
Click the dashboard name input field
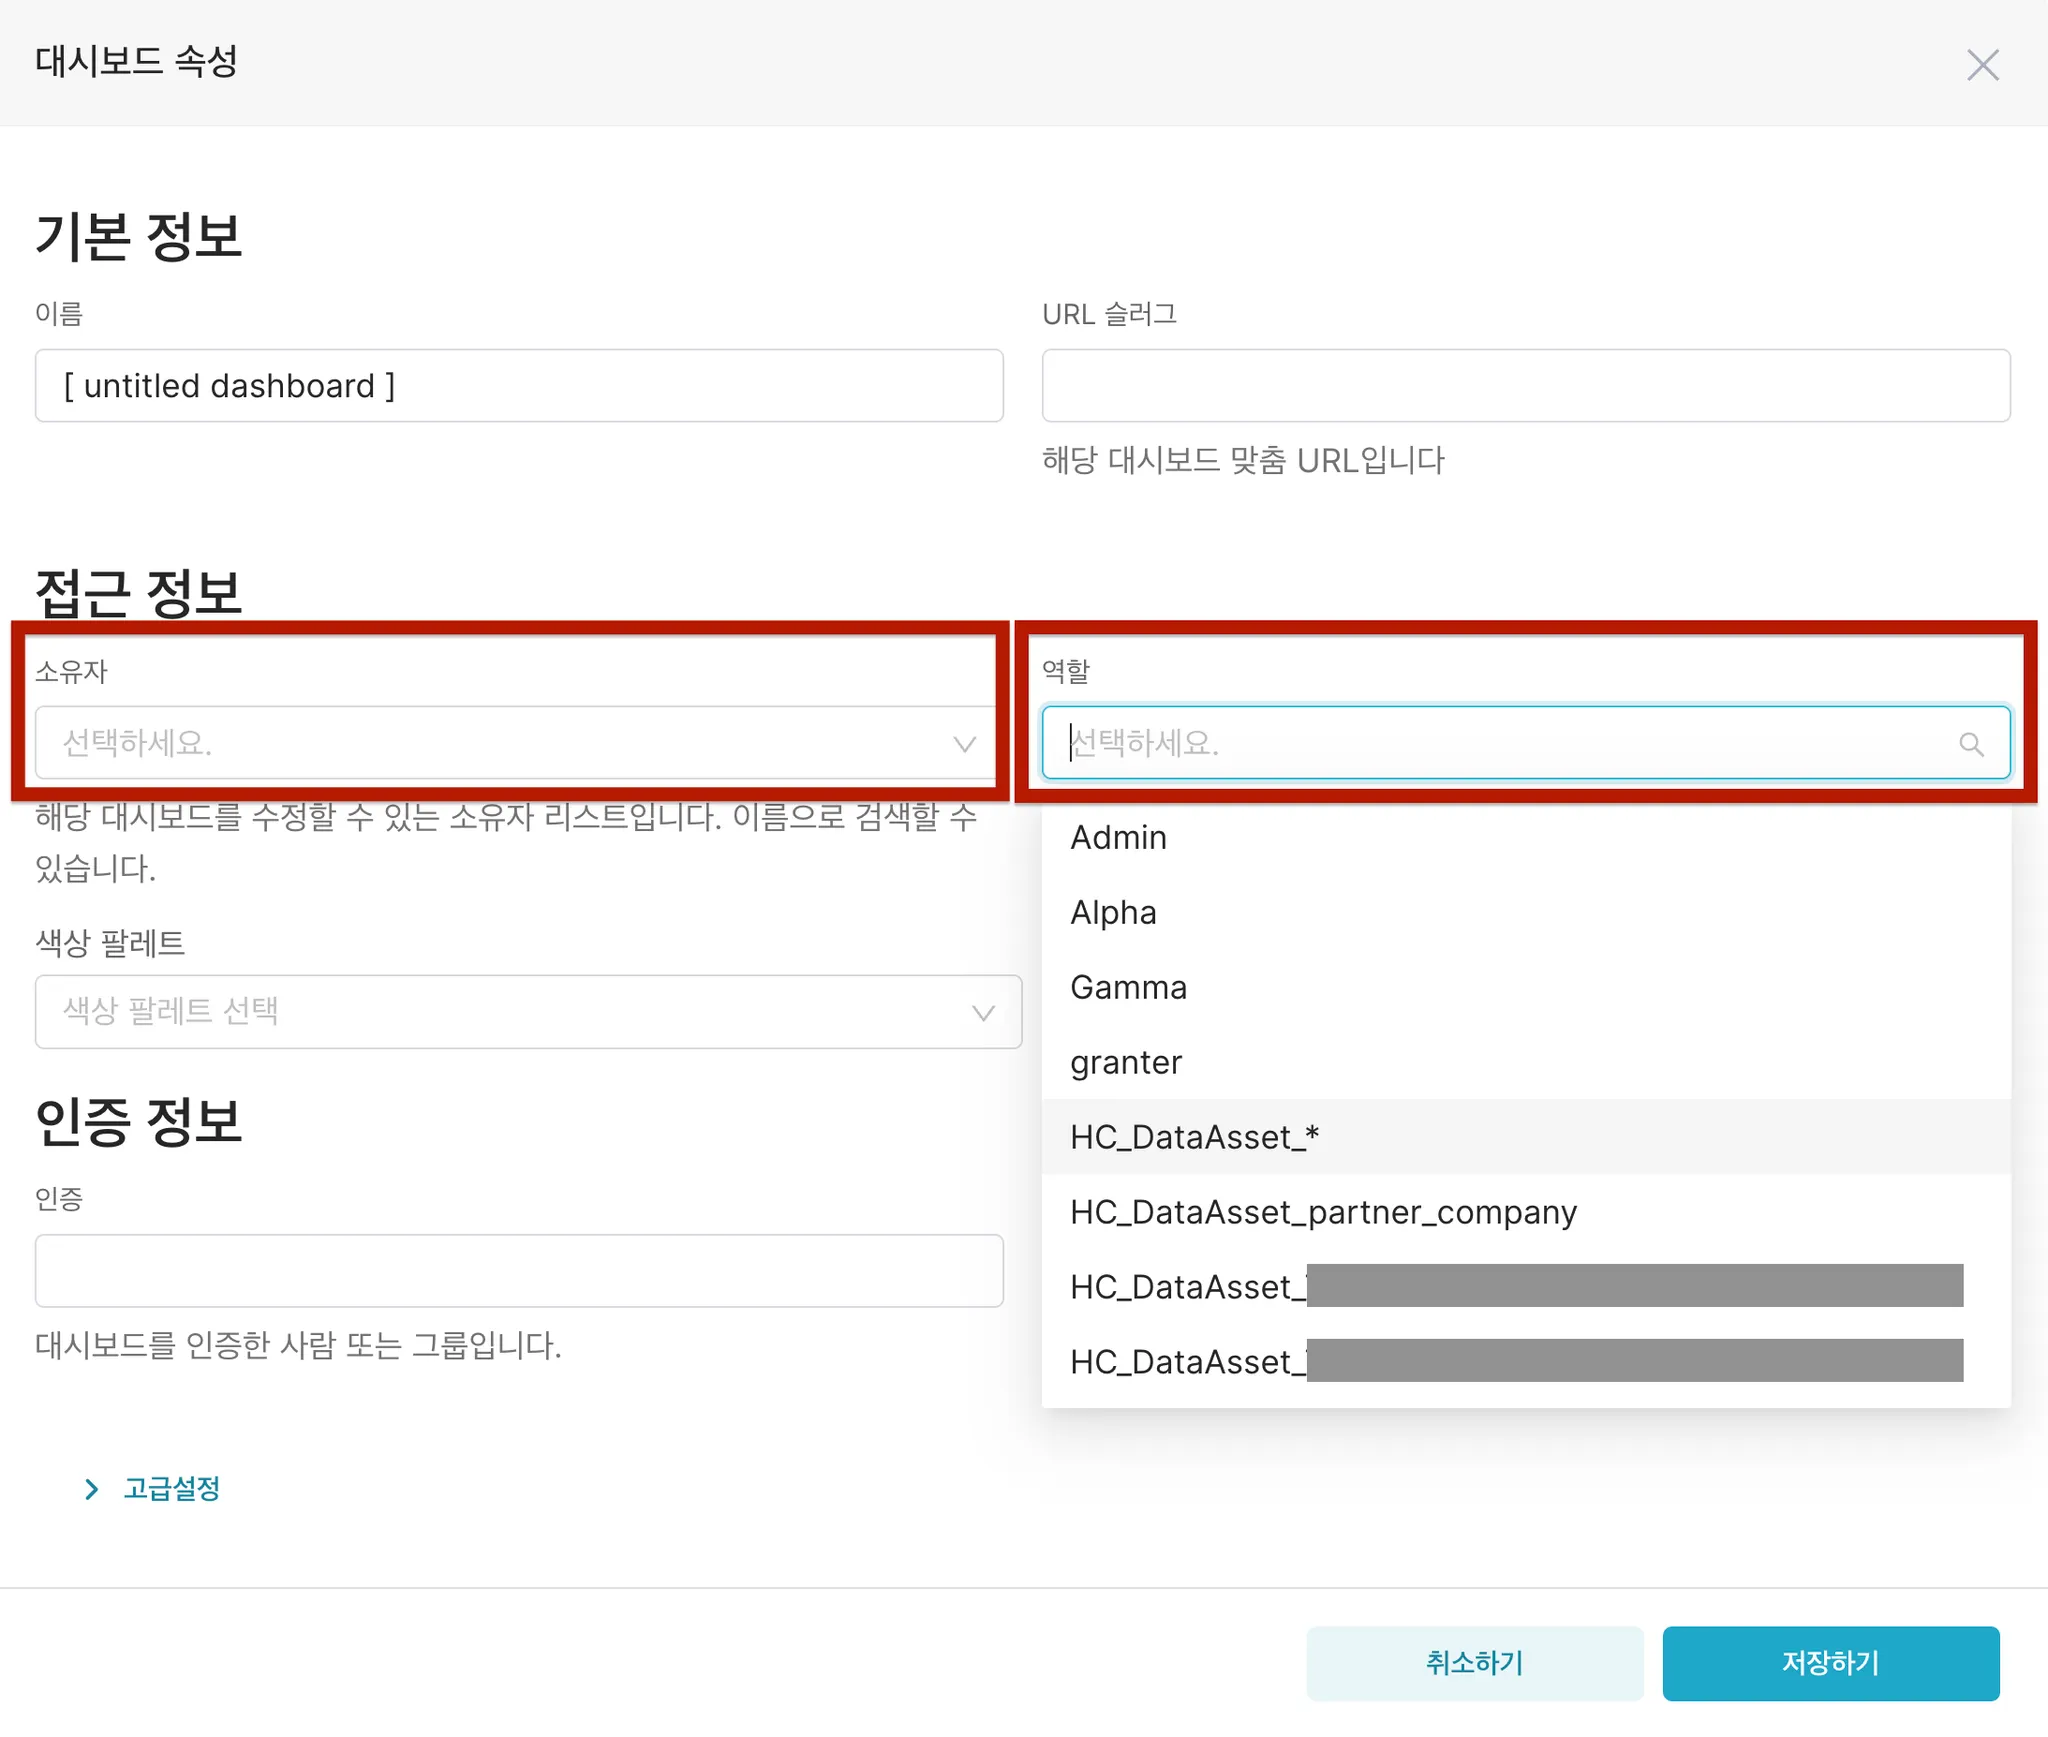[518, 386]
